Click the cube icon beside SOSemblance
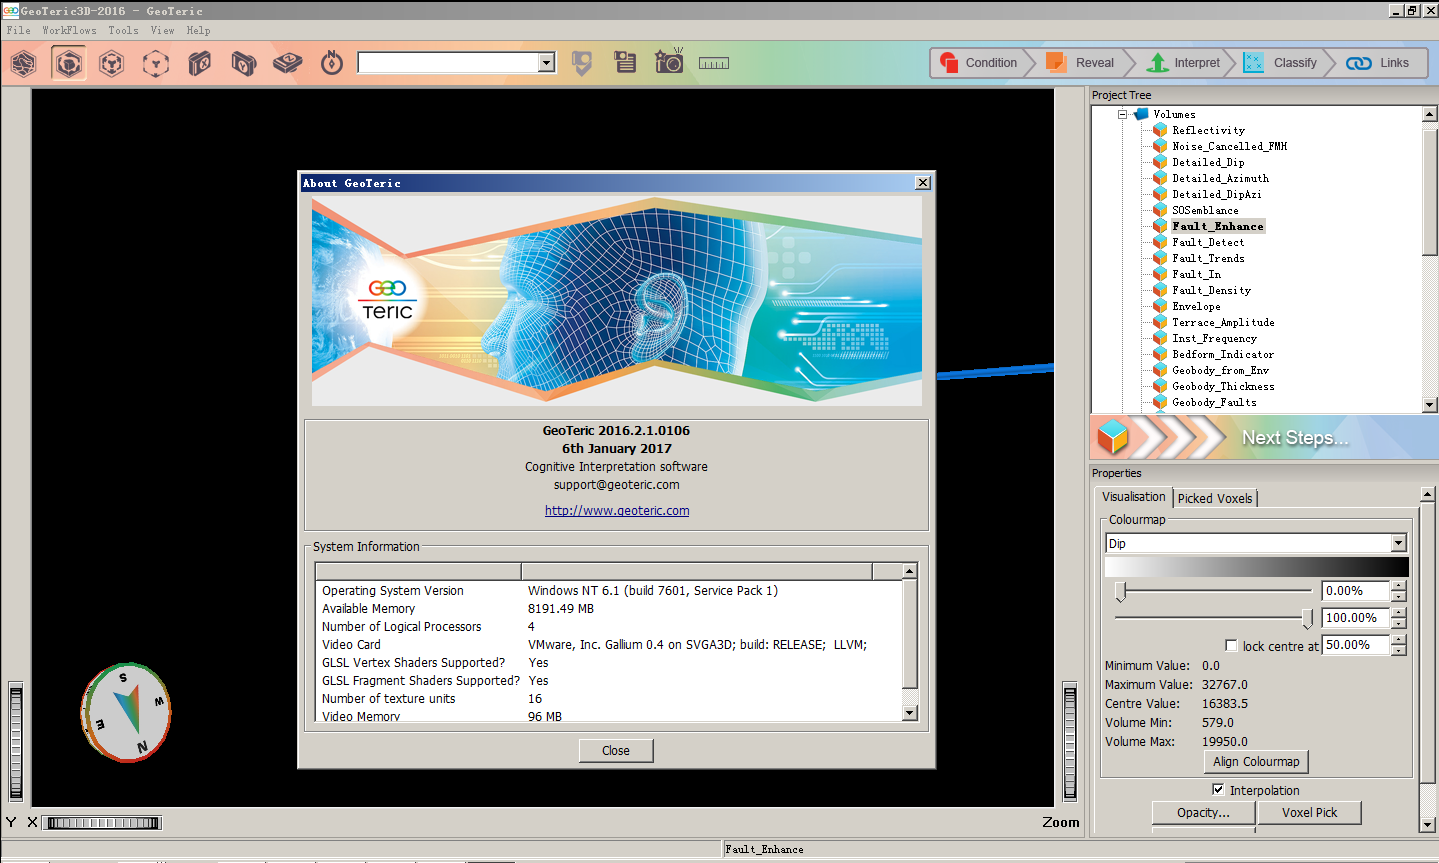1439x863 pixels. click(1160, 210)
